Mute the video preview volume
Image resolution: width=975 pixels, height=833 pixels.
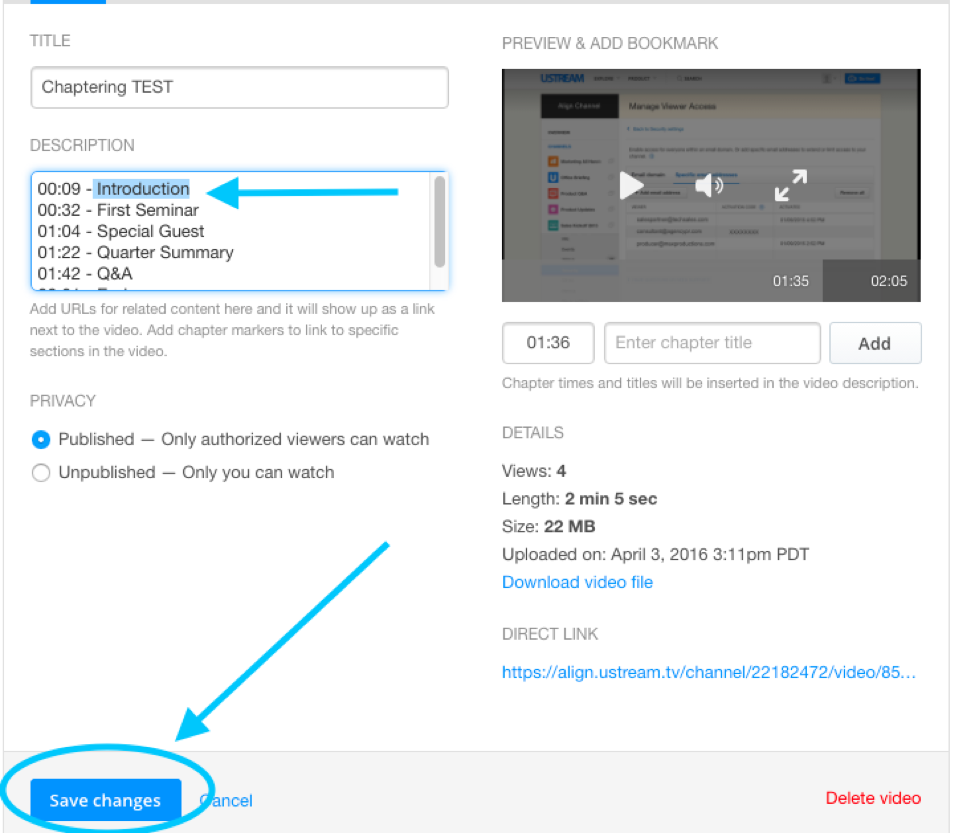(709, 185)
